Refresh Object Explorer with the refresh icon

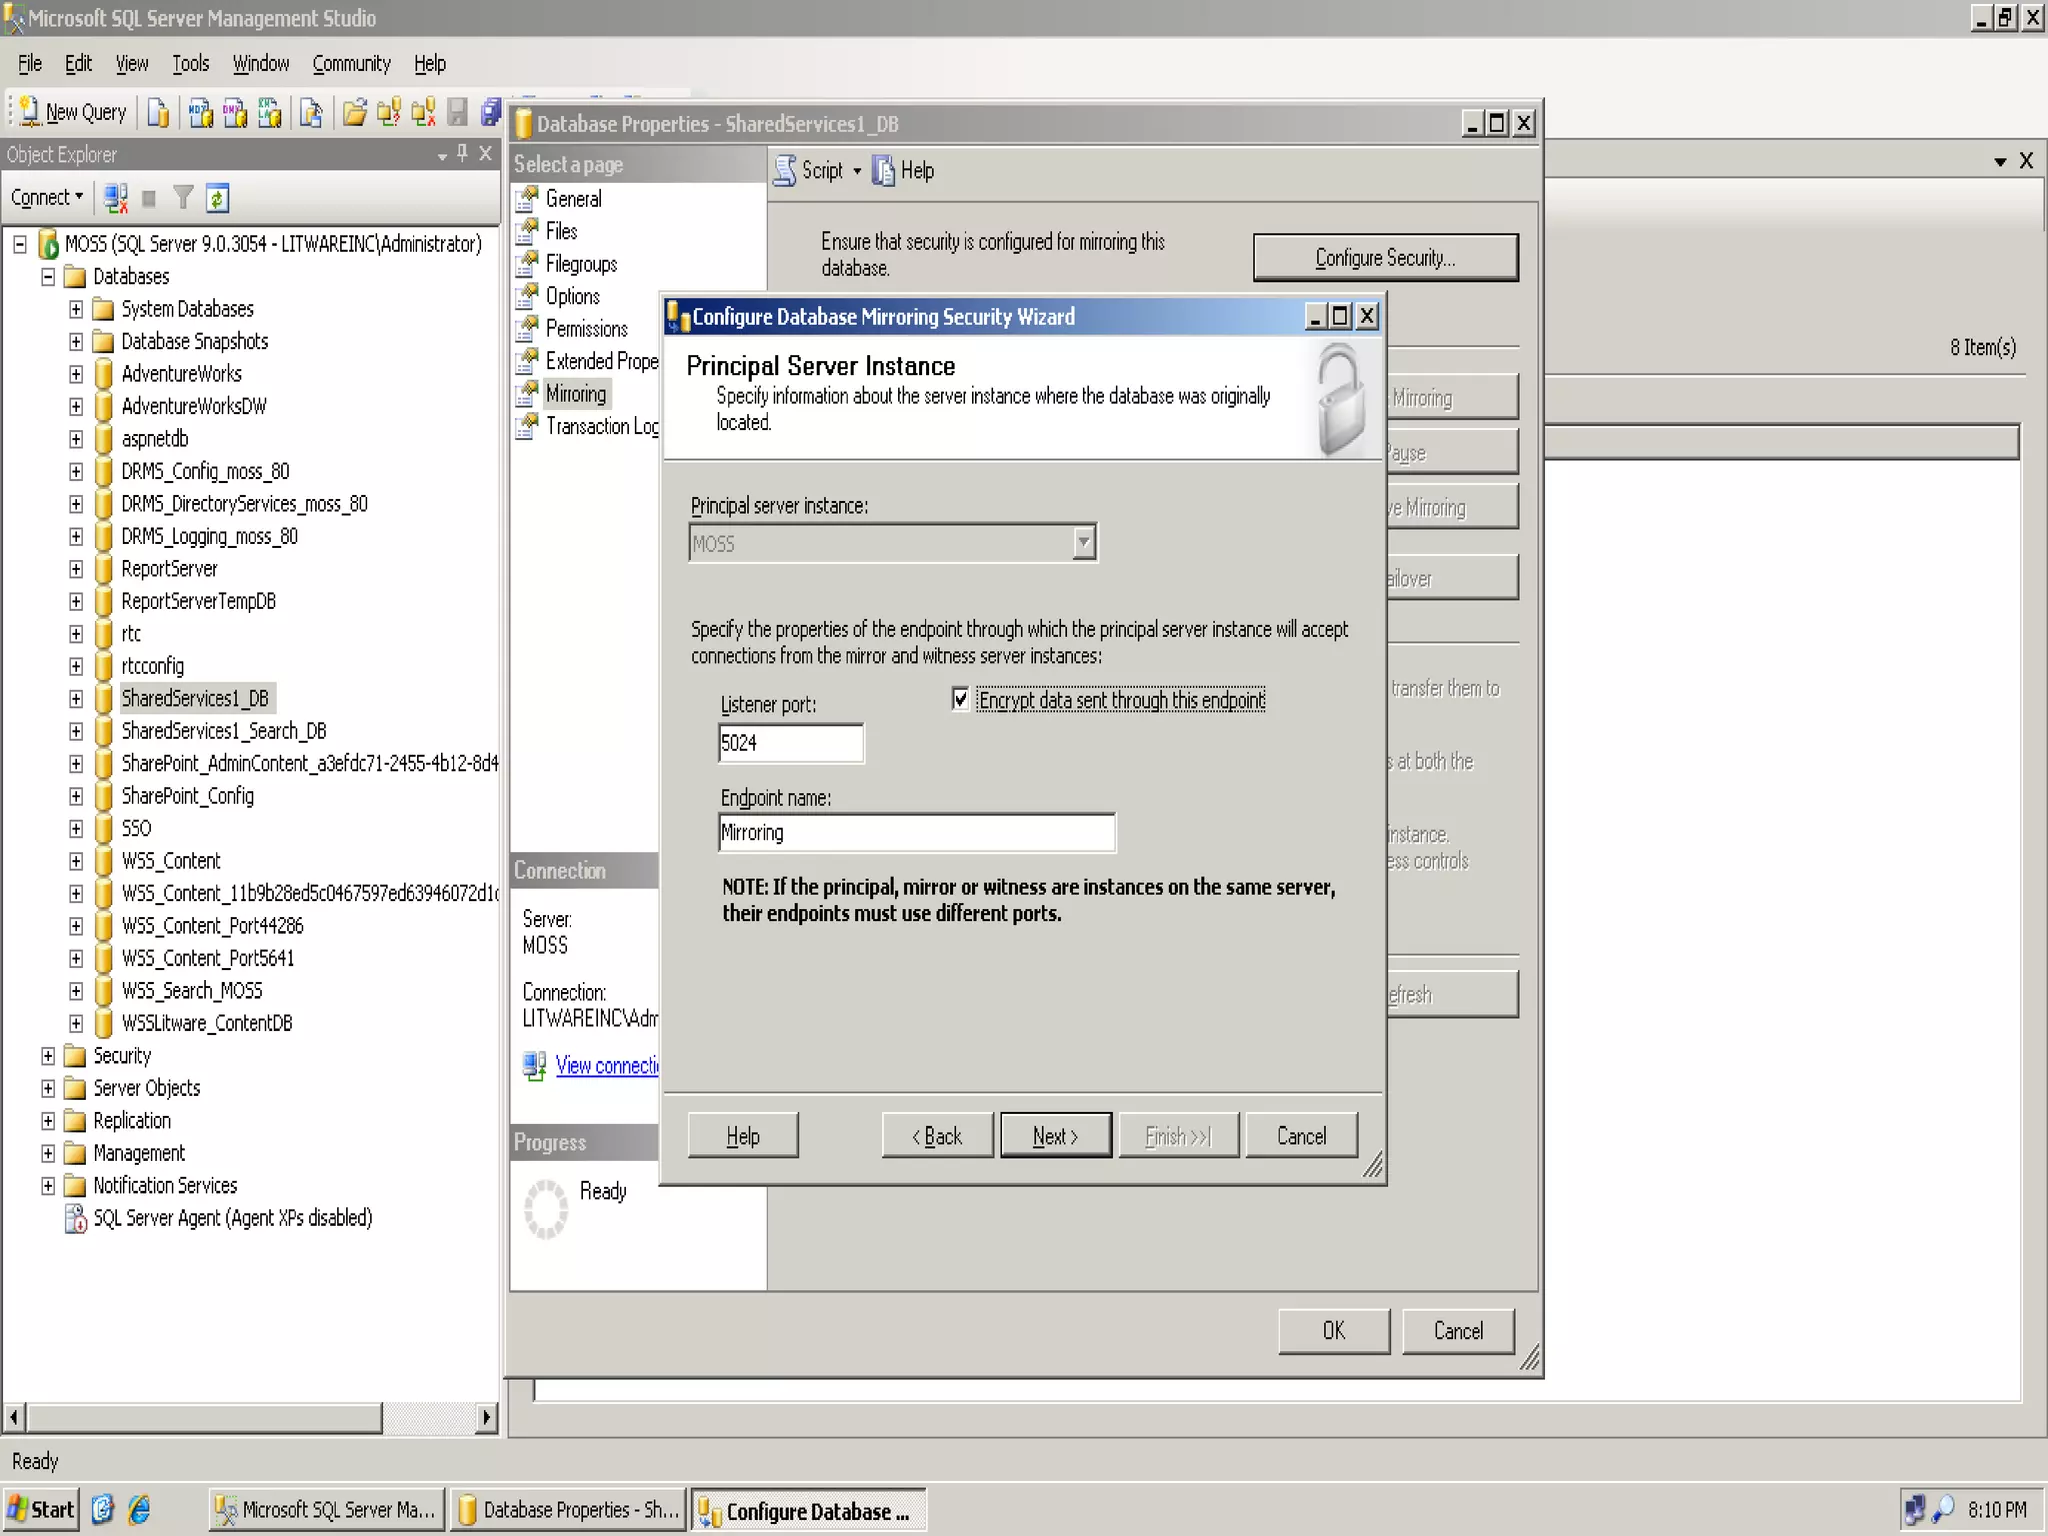(x=218, y=198)
